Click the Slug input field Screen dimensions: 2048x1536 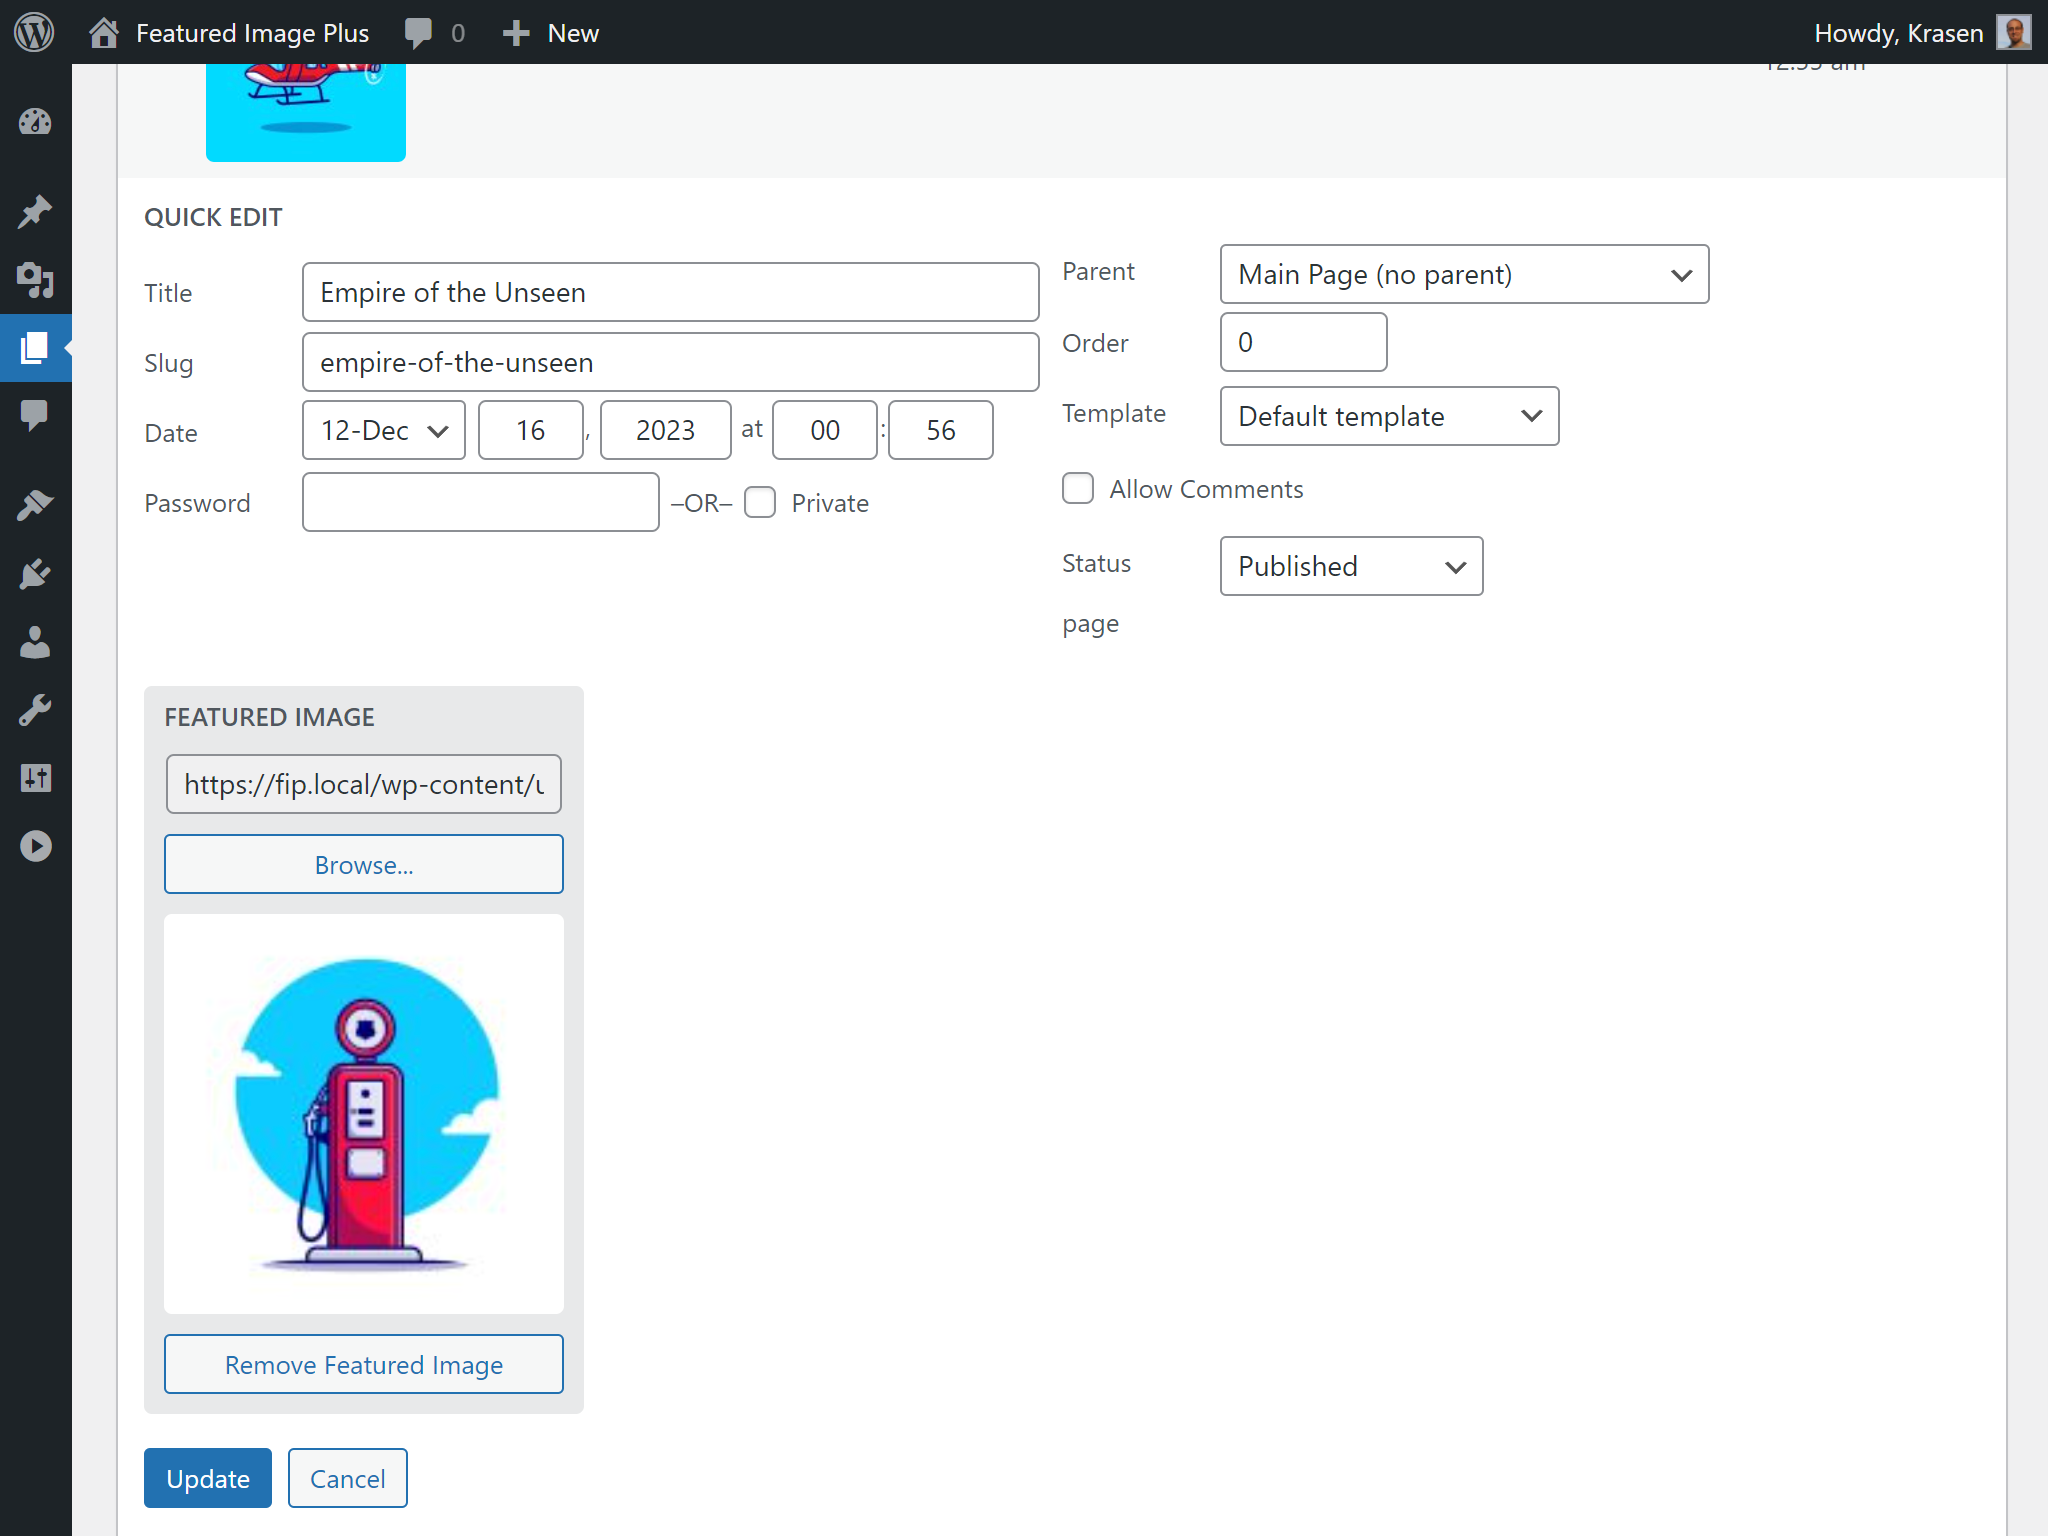670,362
